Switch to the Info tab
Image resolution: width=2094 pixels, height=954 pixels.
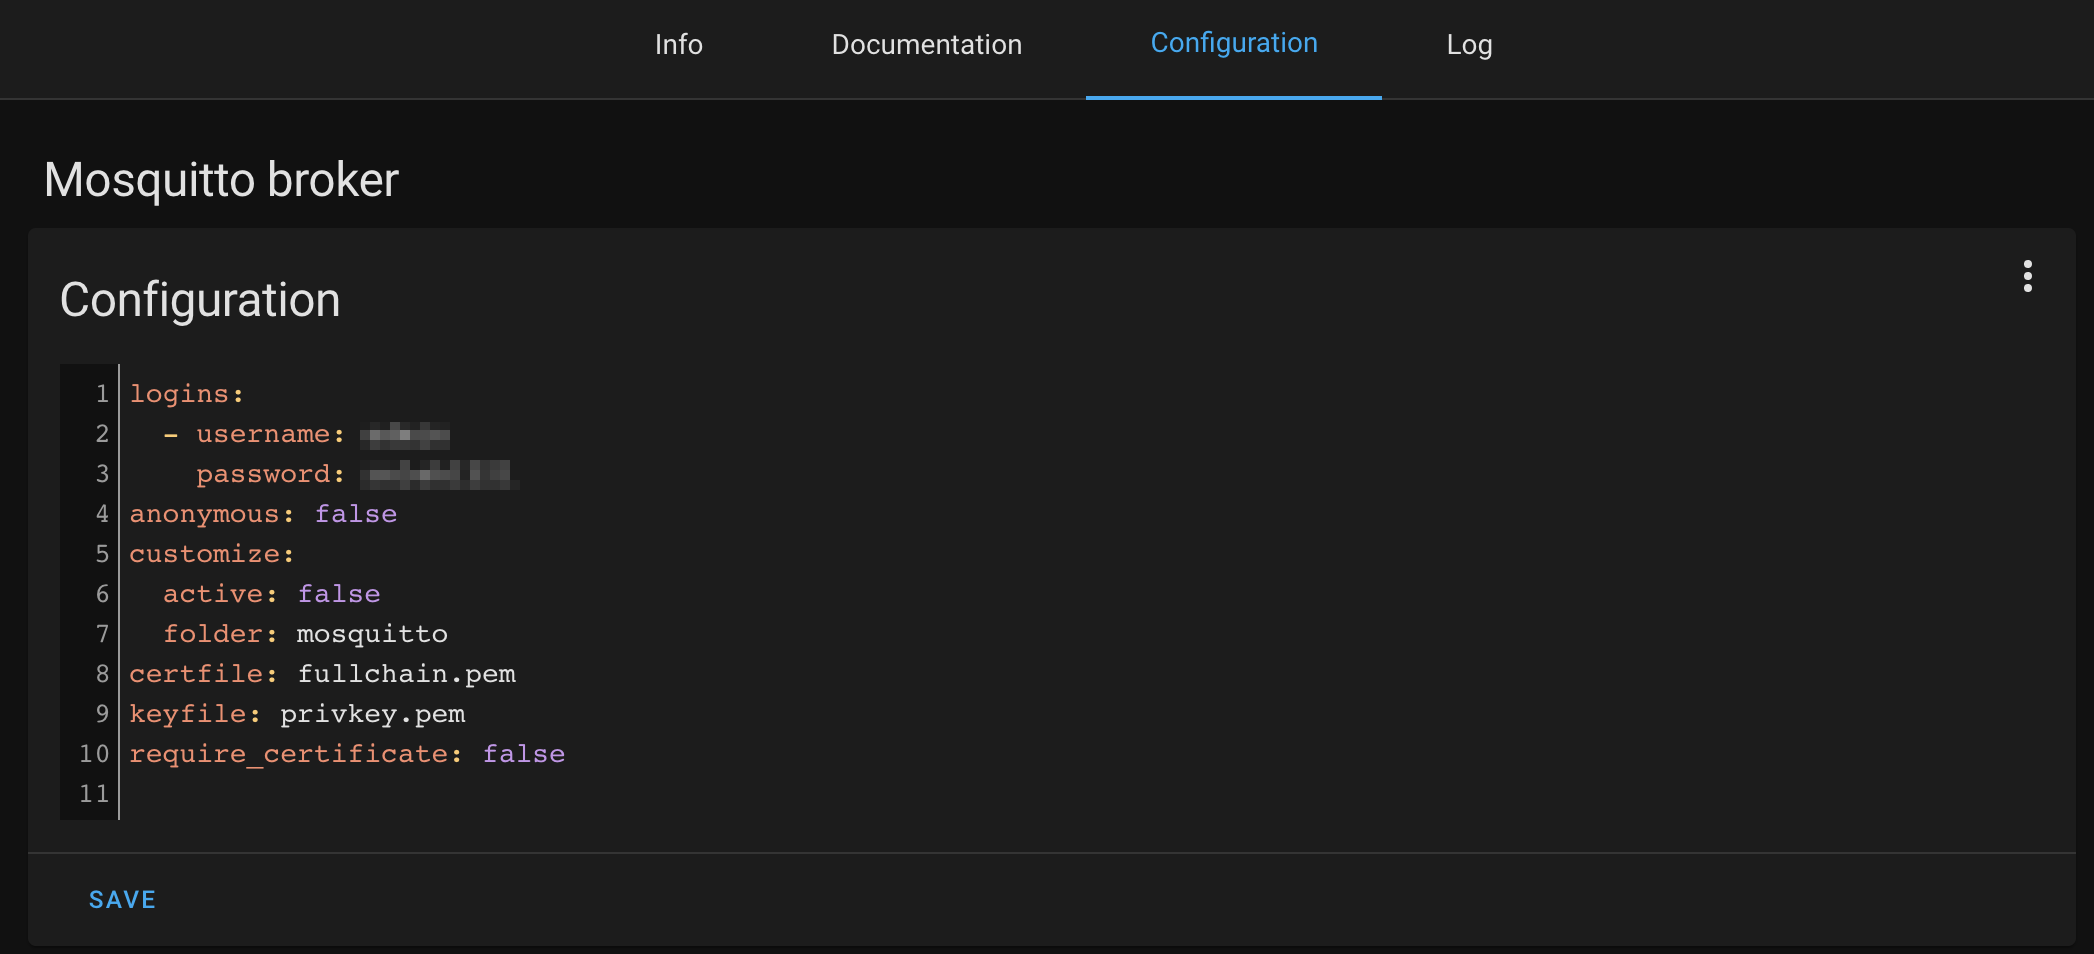[x=678, y=45]
